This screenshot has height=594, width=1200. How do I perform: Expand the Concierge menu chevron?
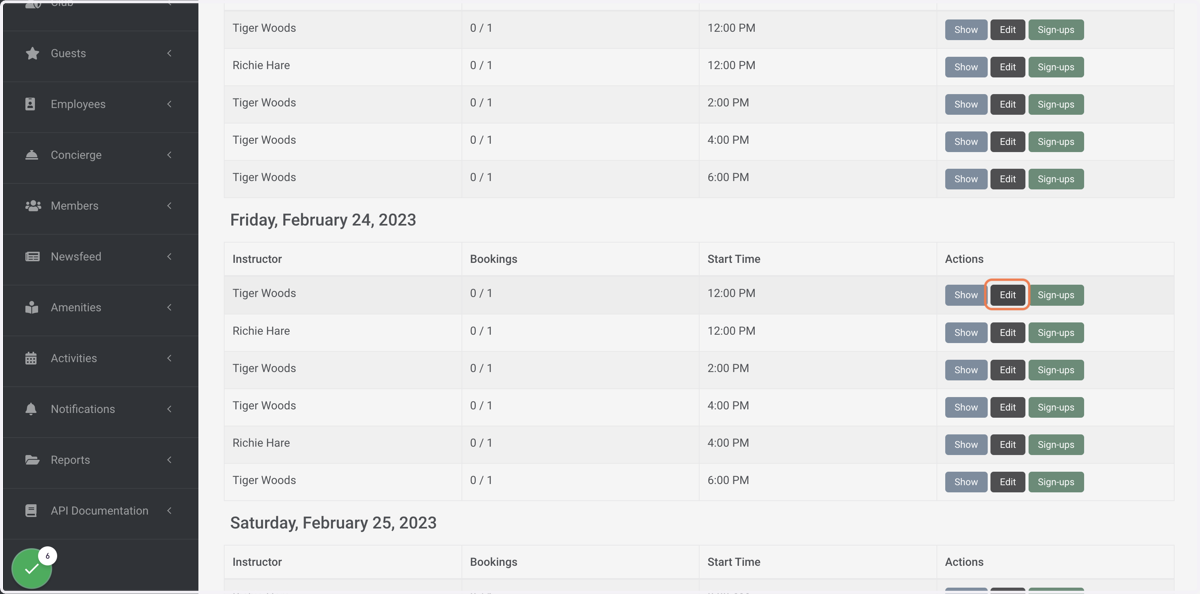169,155
